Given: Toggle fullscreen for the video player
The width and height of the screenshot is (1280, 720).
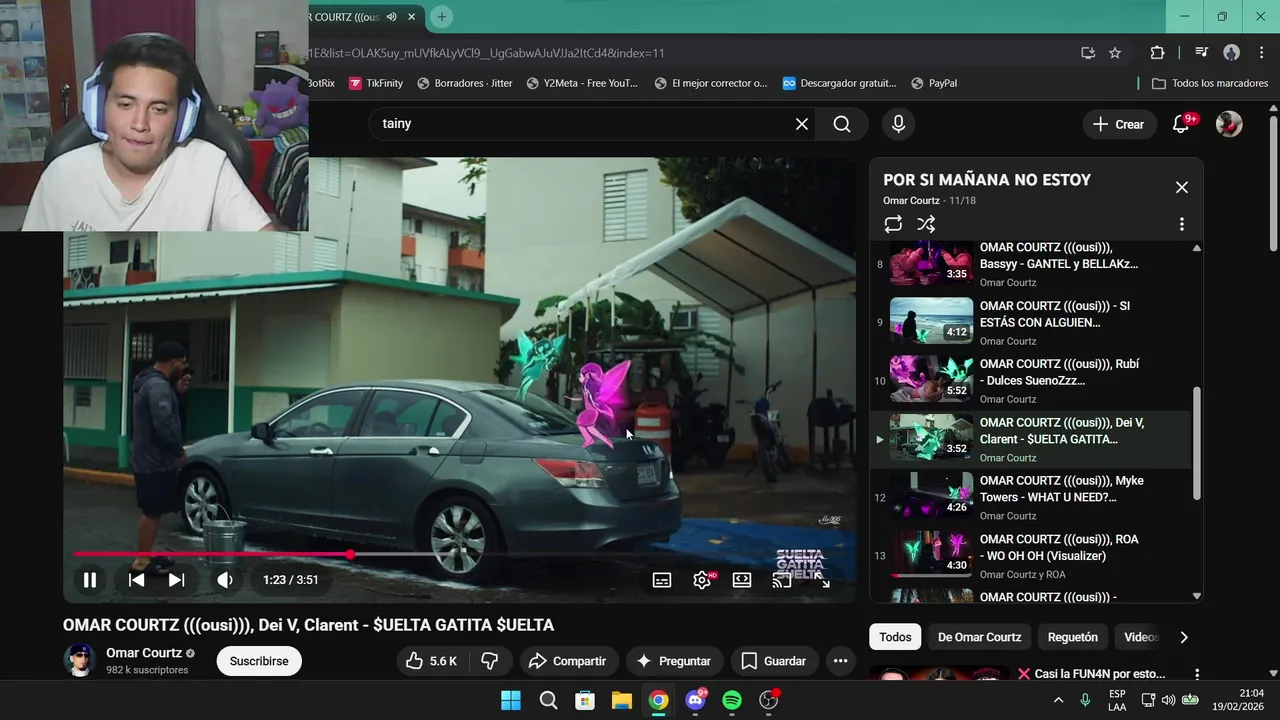Looking at the screenshot, I should (x=822, y=580).
